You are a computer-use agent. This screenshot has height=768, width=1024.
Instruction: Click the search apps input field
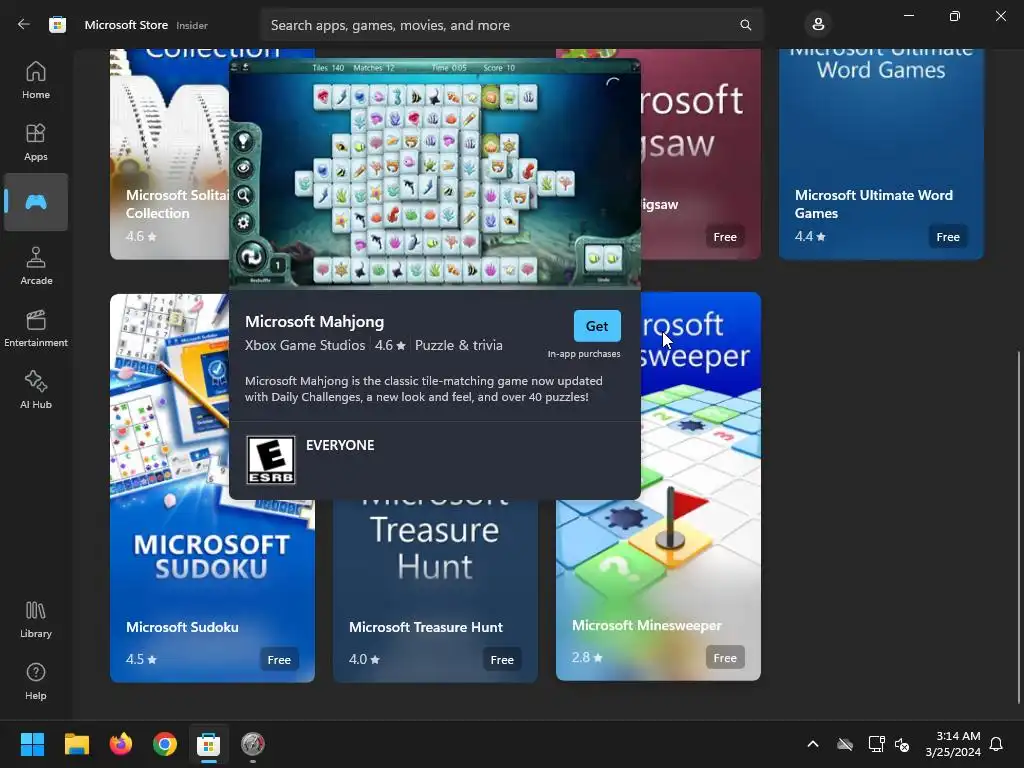click(511, 25)
